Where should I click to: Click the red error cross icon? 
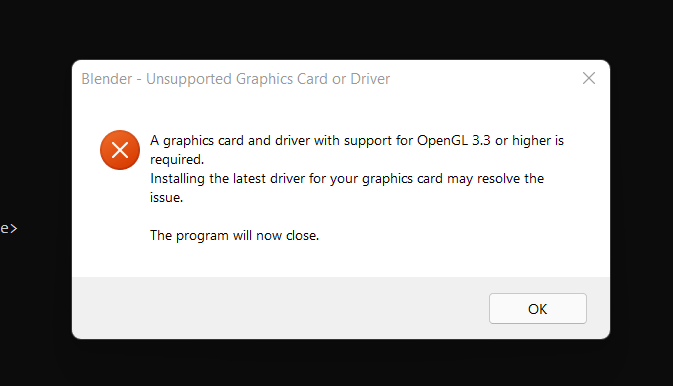[x=120, y=150]
